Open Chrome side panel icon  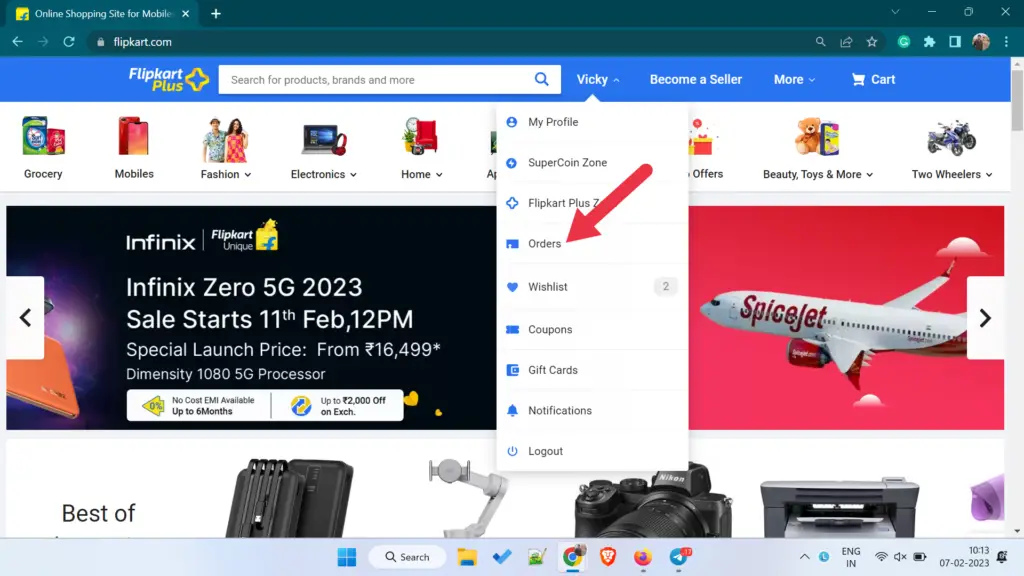(x=955, y=42)
